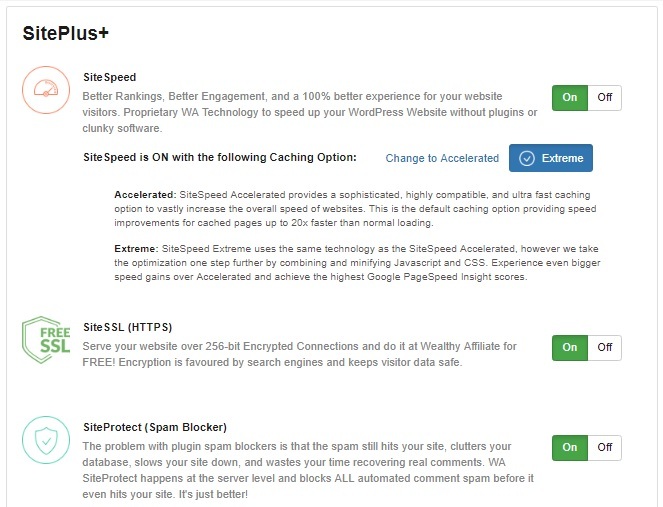Enable SiteProtect with On
Screen dimensions: 663x507
click(570, 447)
